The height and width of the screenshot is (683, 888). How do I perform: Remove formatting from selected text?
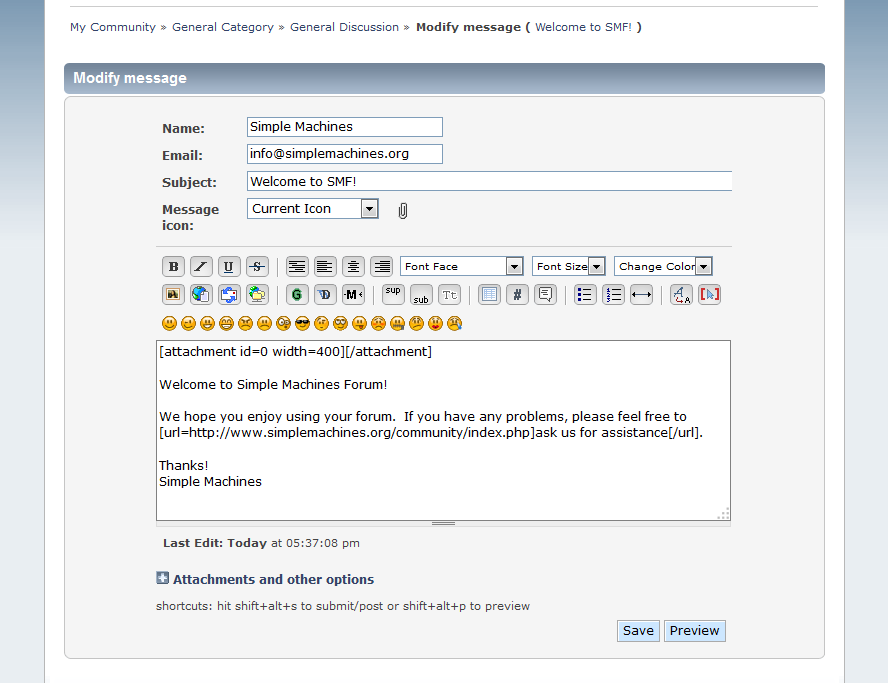pos(681,294)
